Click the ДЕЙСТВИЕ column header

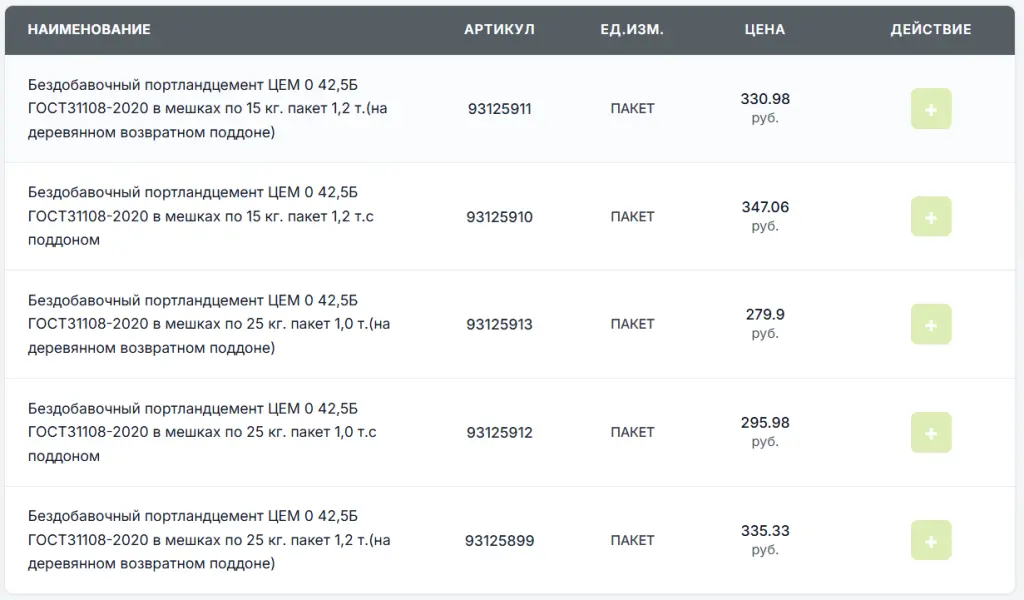[931, 29]
